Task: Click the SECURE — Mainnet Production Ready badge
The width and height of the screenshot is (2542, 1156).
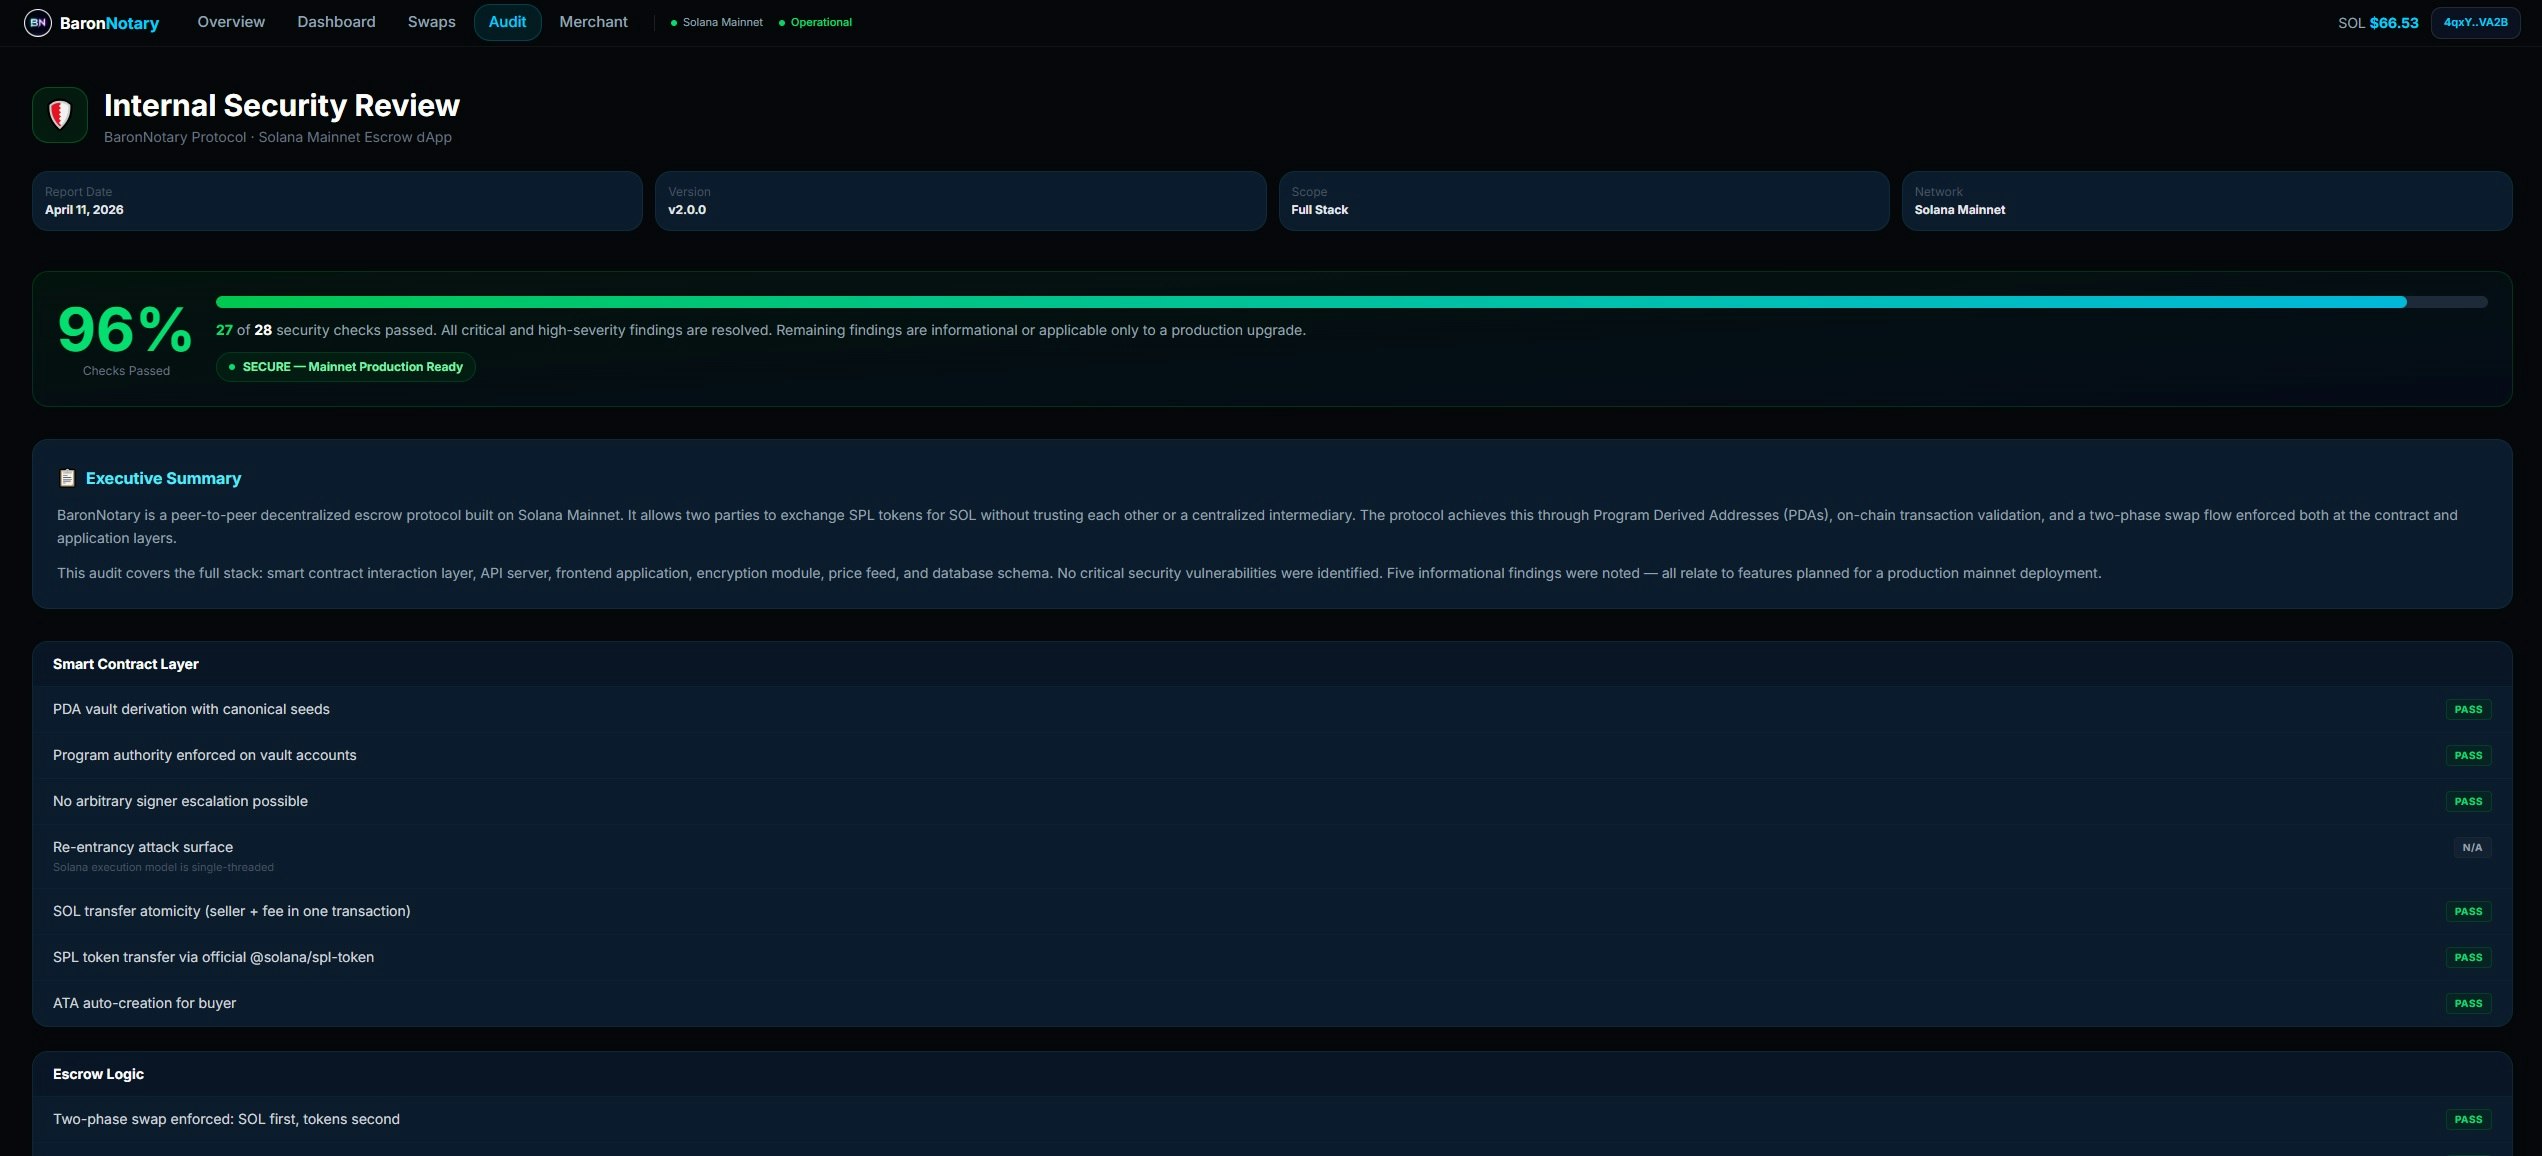Action: coord(345,367)
